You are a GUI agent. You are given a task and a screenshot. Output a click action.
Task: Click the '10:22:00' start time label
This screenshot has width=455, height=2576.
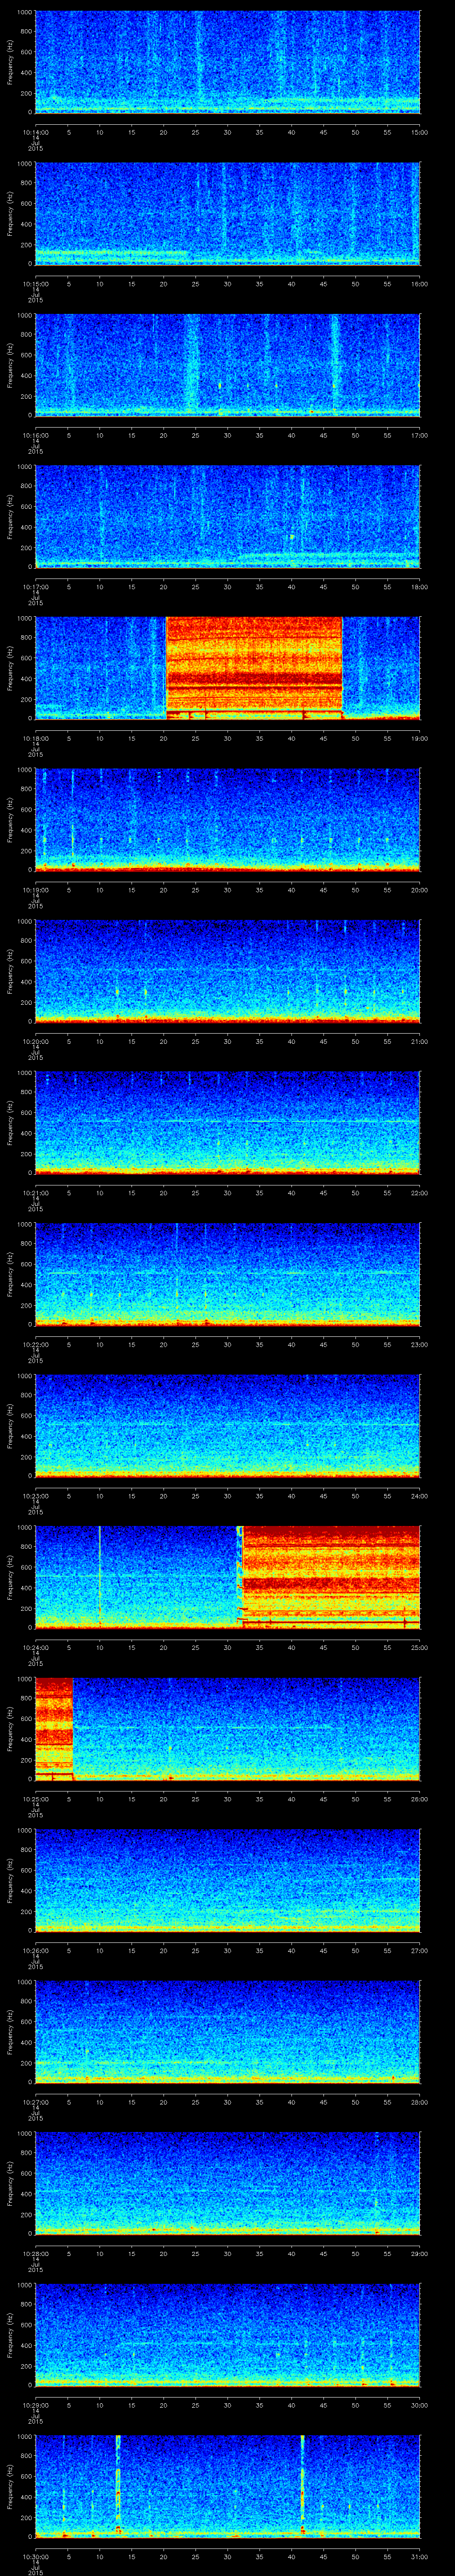coord(35,1343)
